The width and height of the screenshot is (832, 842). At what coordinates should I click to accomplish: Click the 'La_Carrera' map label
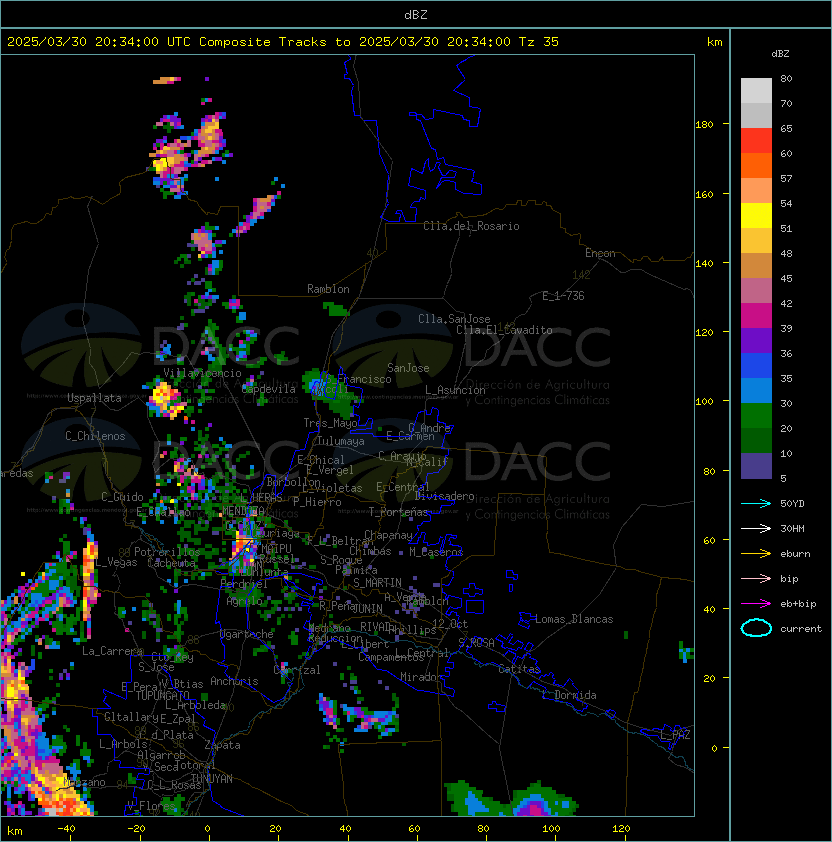[113, 651]
